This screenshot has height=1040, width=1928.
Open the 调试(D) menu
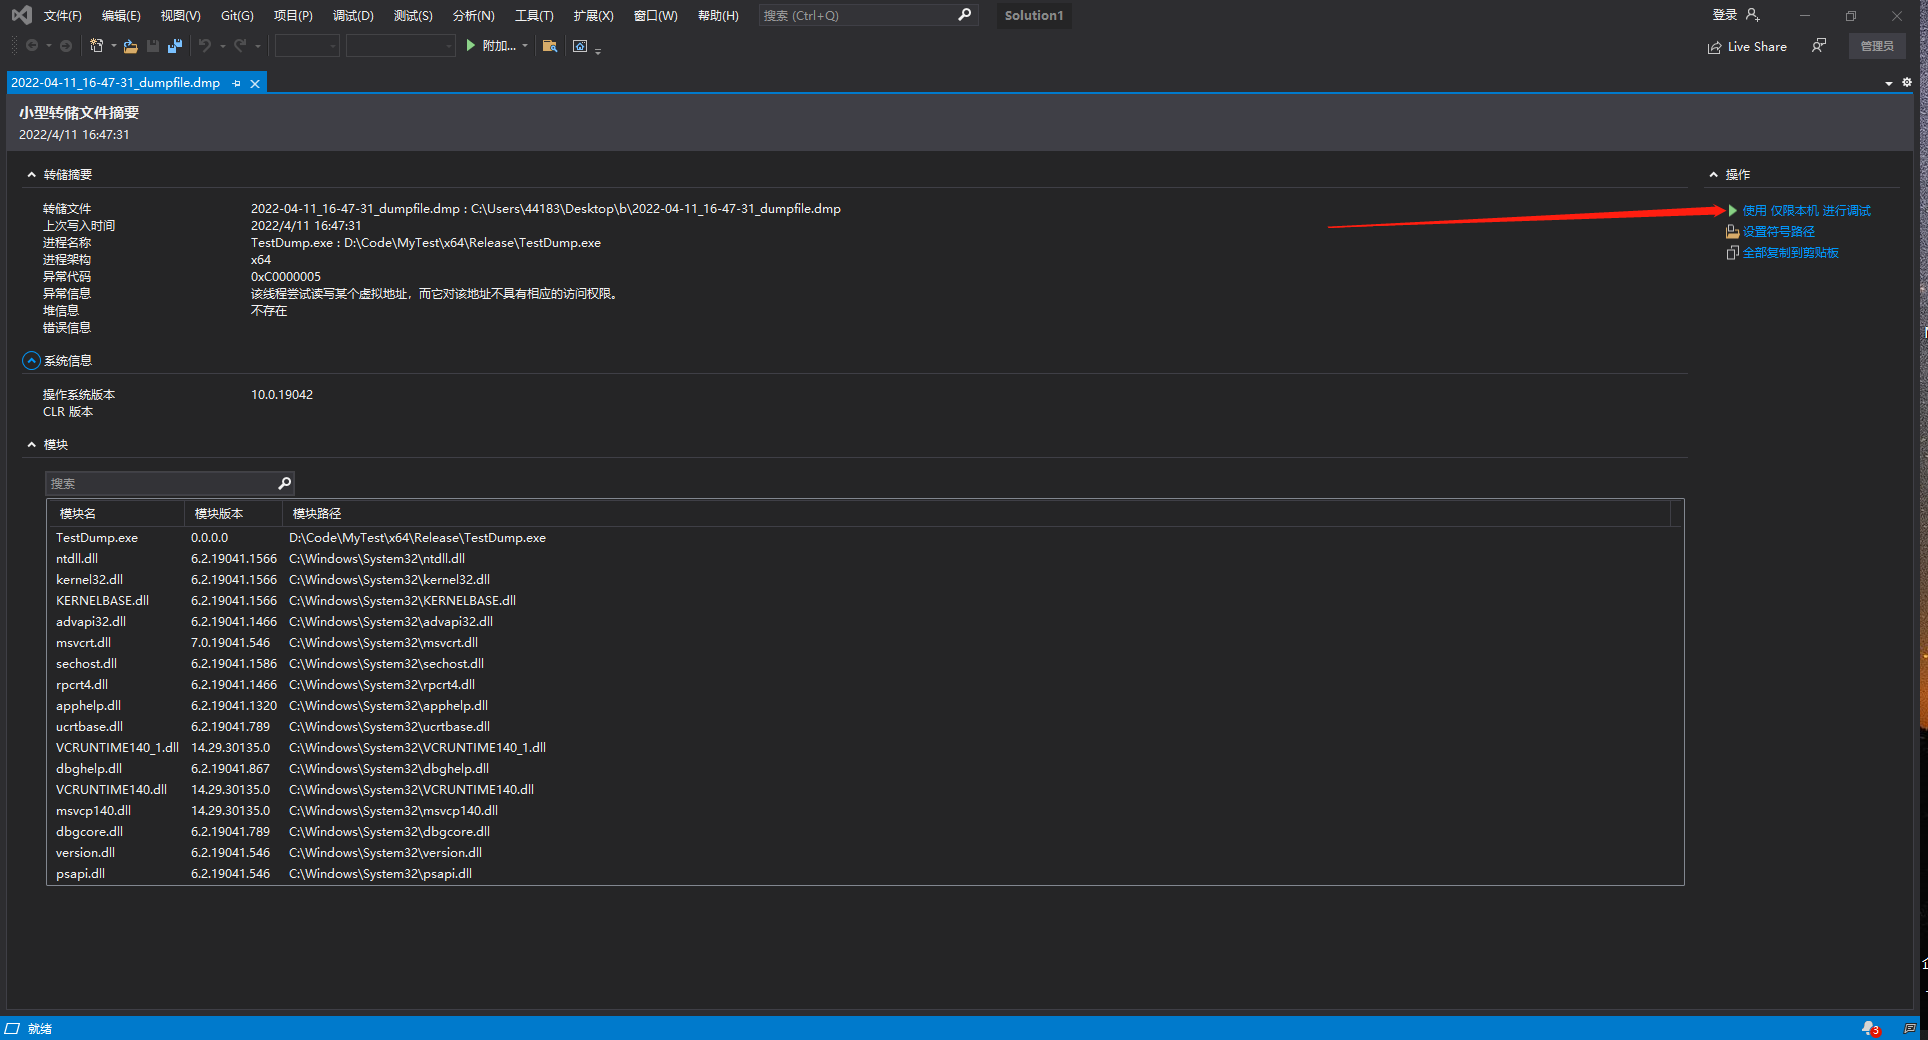pos(353,16)
